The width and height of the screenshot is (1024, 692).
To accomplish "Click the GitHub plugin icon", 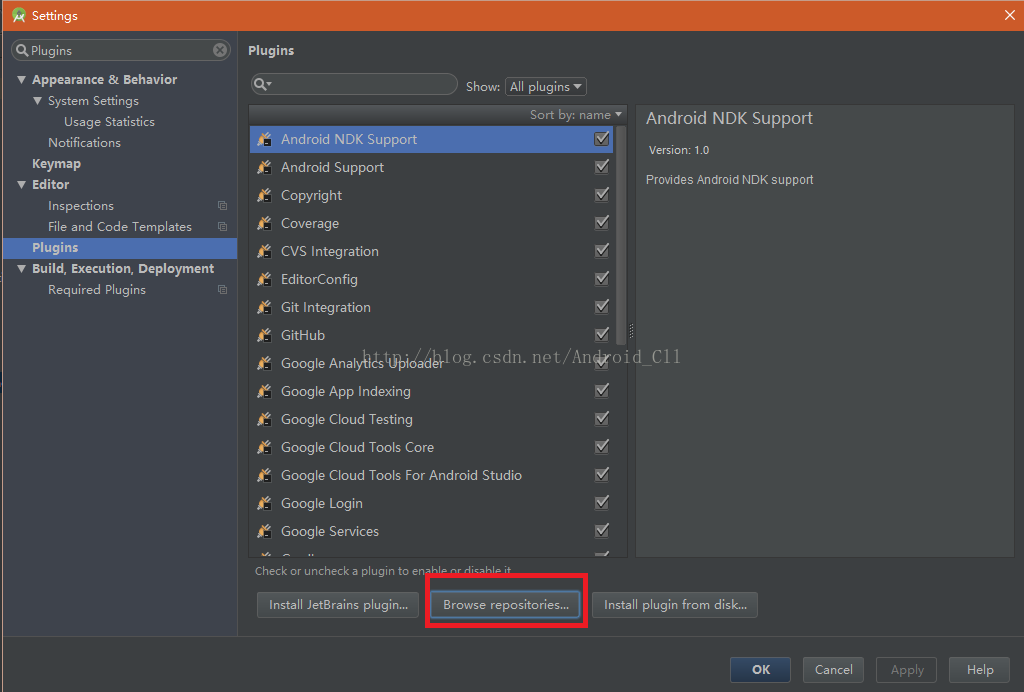I will tap(264, 335).
